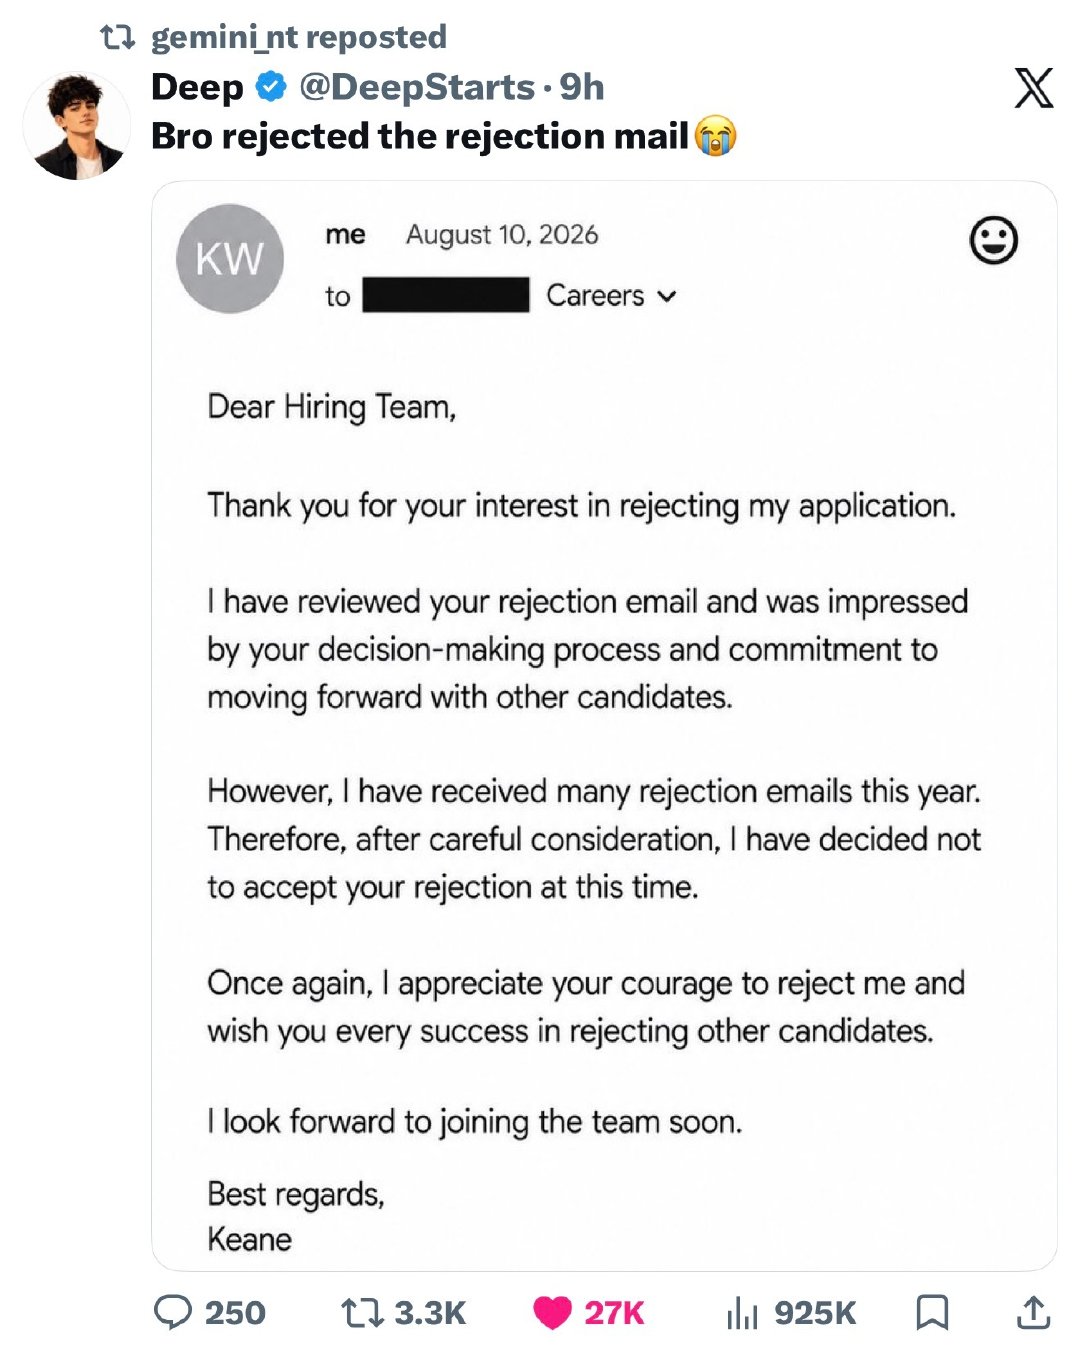The image size is (1080, 1364).
Task: Click the emoji reaction smiley icon
Action: [x=994, y=240]
